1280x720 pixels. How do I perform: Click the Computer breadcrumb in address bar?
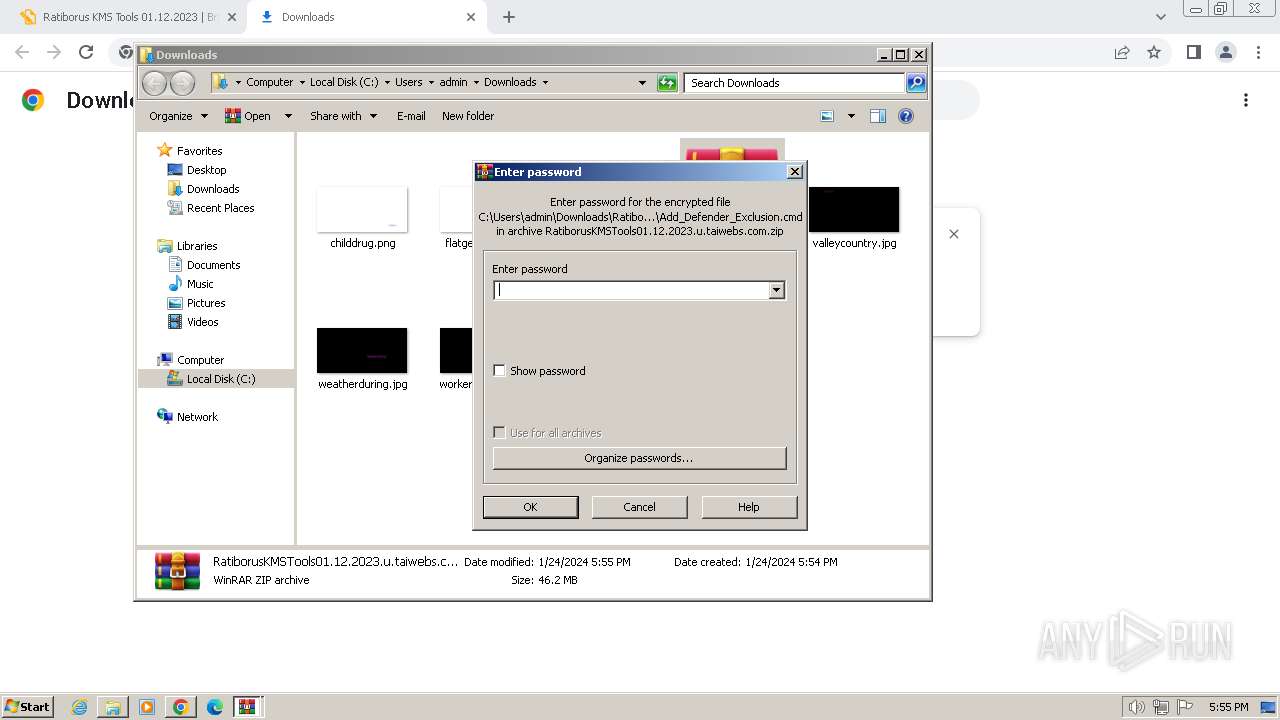click(269, 83)
